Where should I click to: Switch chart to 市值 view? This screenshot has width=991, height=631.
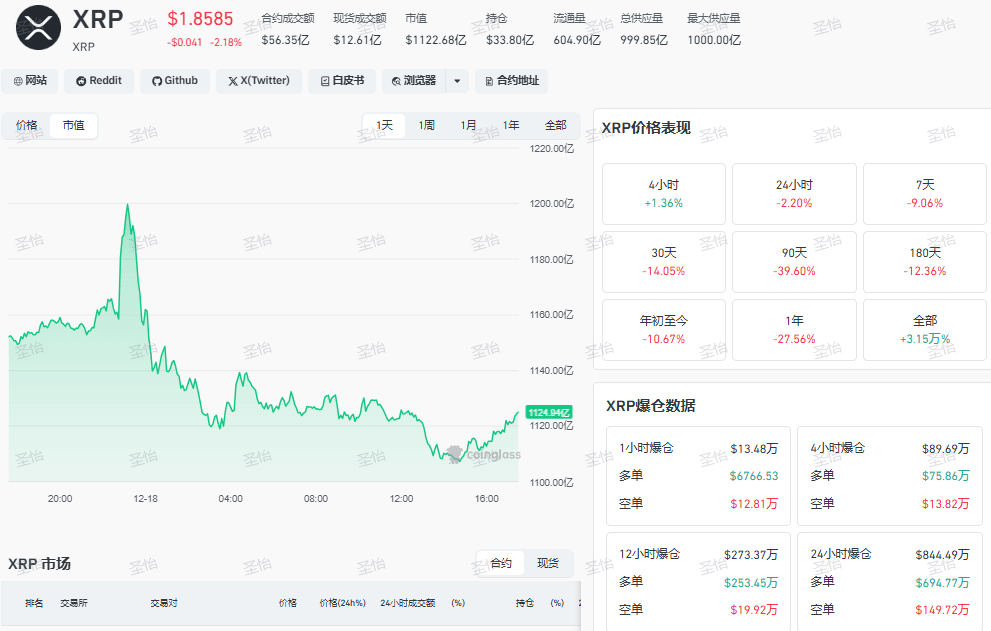(73, 125)
